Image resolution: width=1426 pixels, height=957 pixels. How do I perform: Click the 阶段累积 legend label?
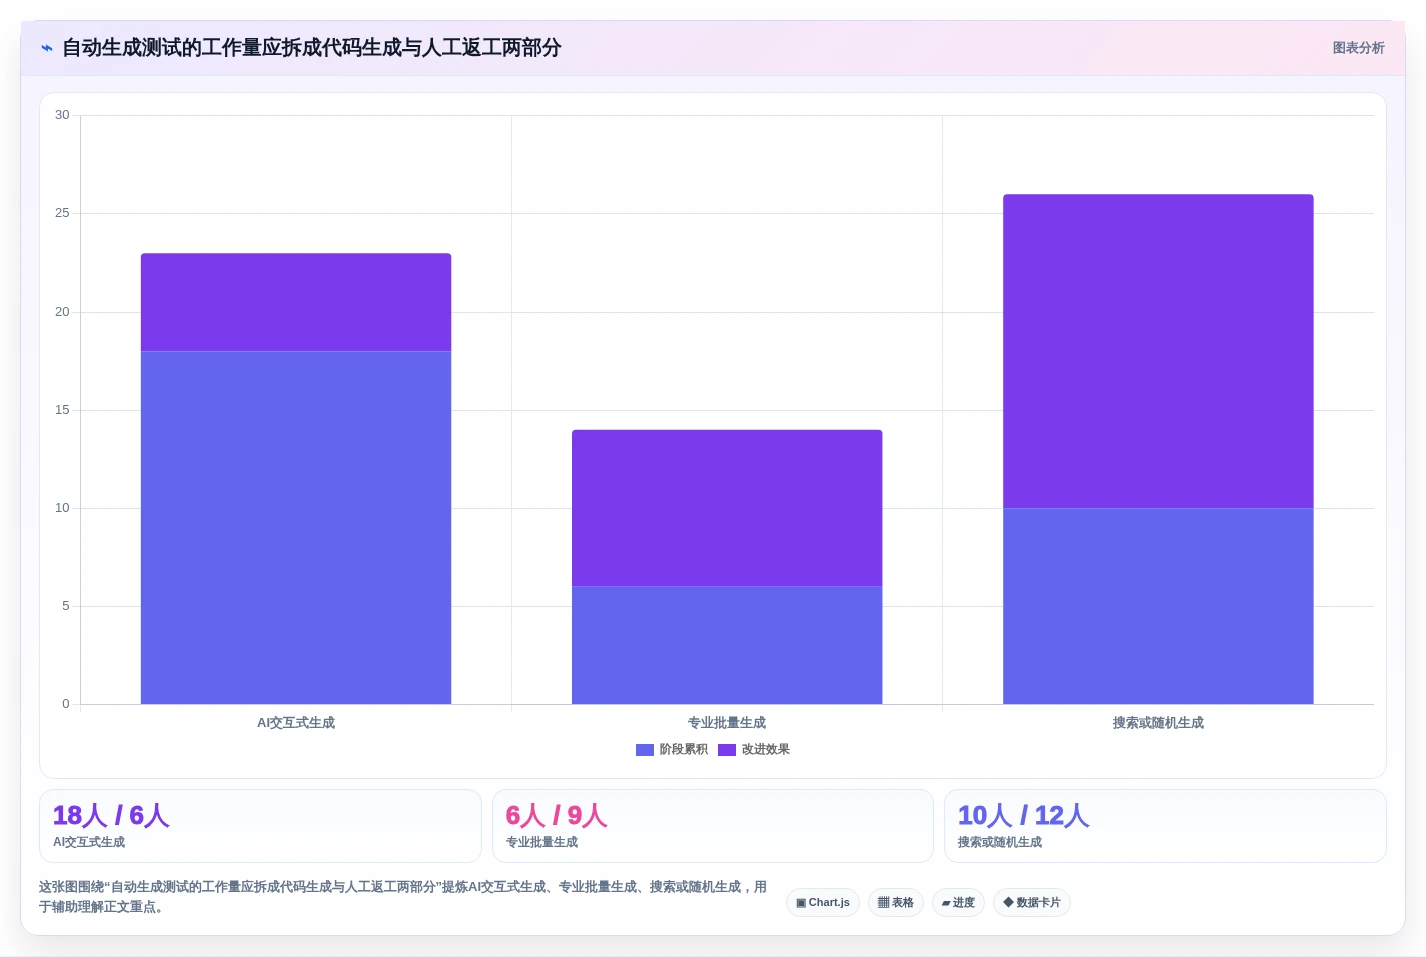point(684,750)
